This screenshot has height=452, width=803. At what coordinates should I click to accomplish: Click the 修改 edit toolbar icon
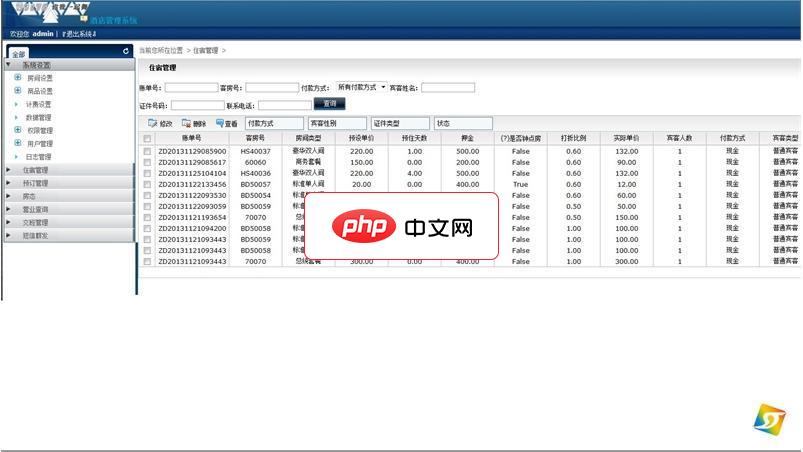[153, 124]
